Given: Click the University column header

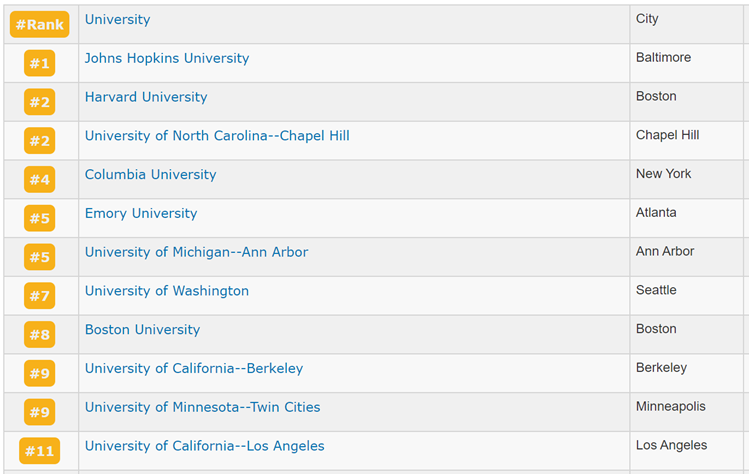Looking at the screenshot, I should point(118,20).
